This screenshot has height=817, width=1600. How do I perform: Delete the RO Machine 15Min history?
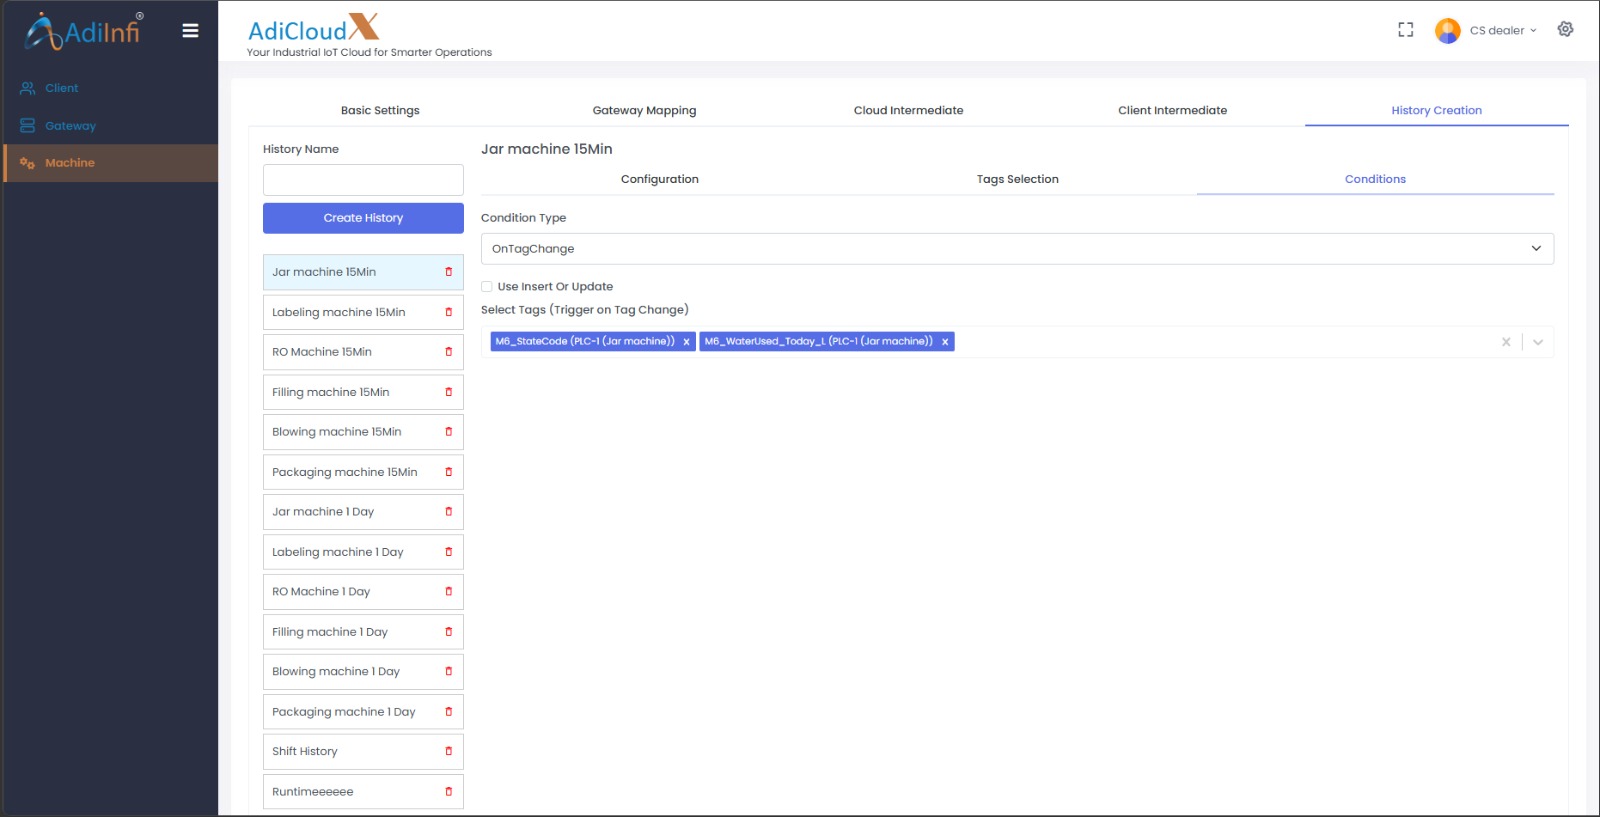click(x=448, y=352)
